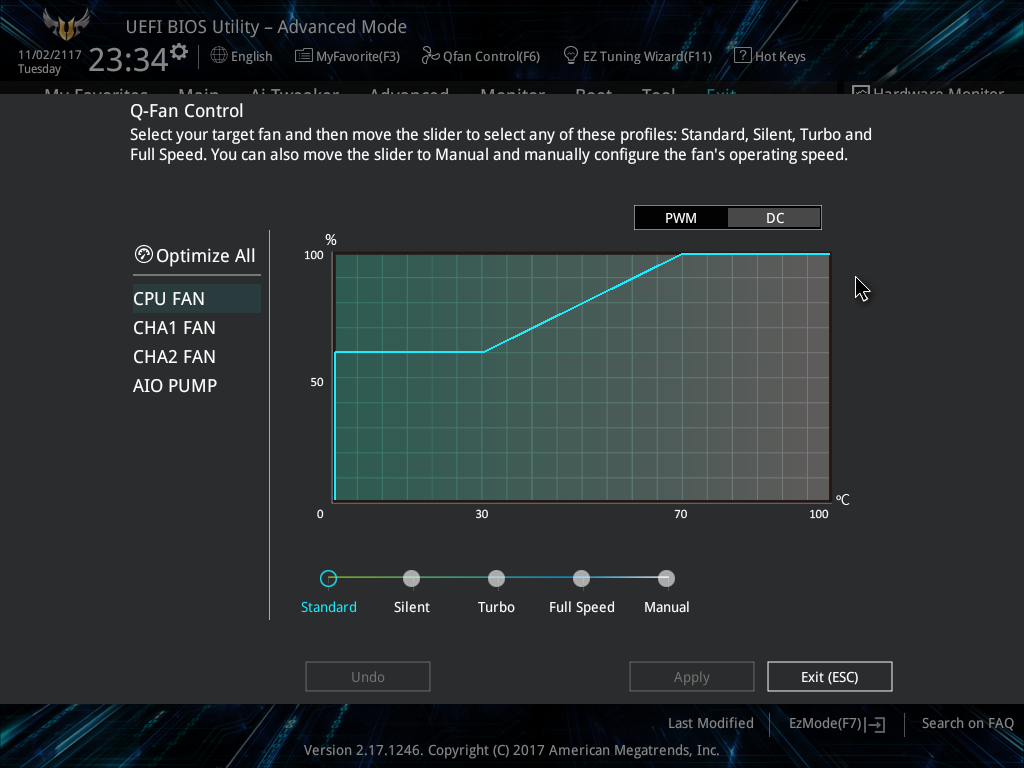The width and height of the screenshot is (1024, 768).
Task: Click the Full Speed profile label
Action: pos(581,608)
